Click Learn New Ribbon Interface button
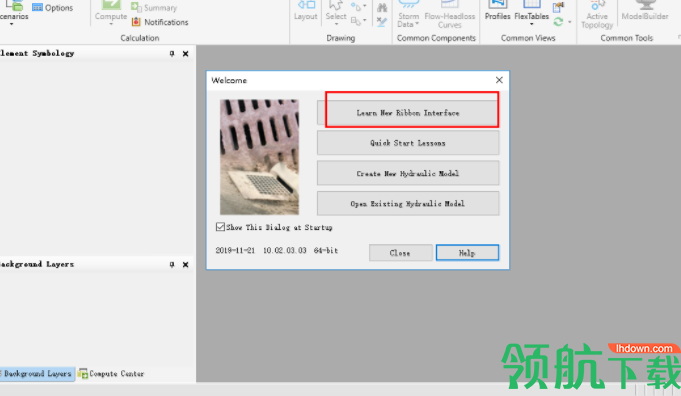The width and height of the screenshot is (681, 396). (x=408, y=113)
